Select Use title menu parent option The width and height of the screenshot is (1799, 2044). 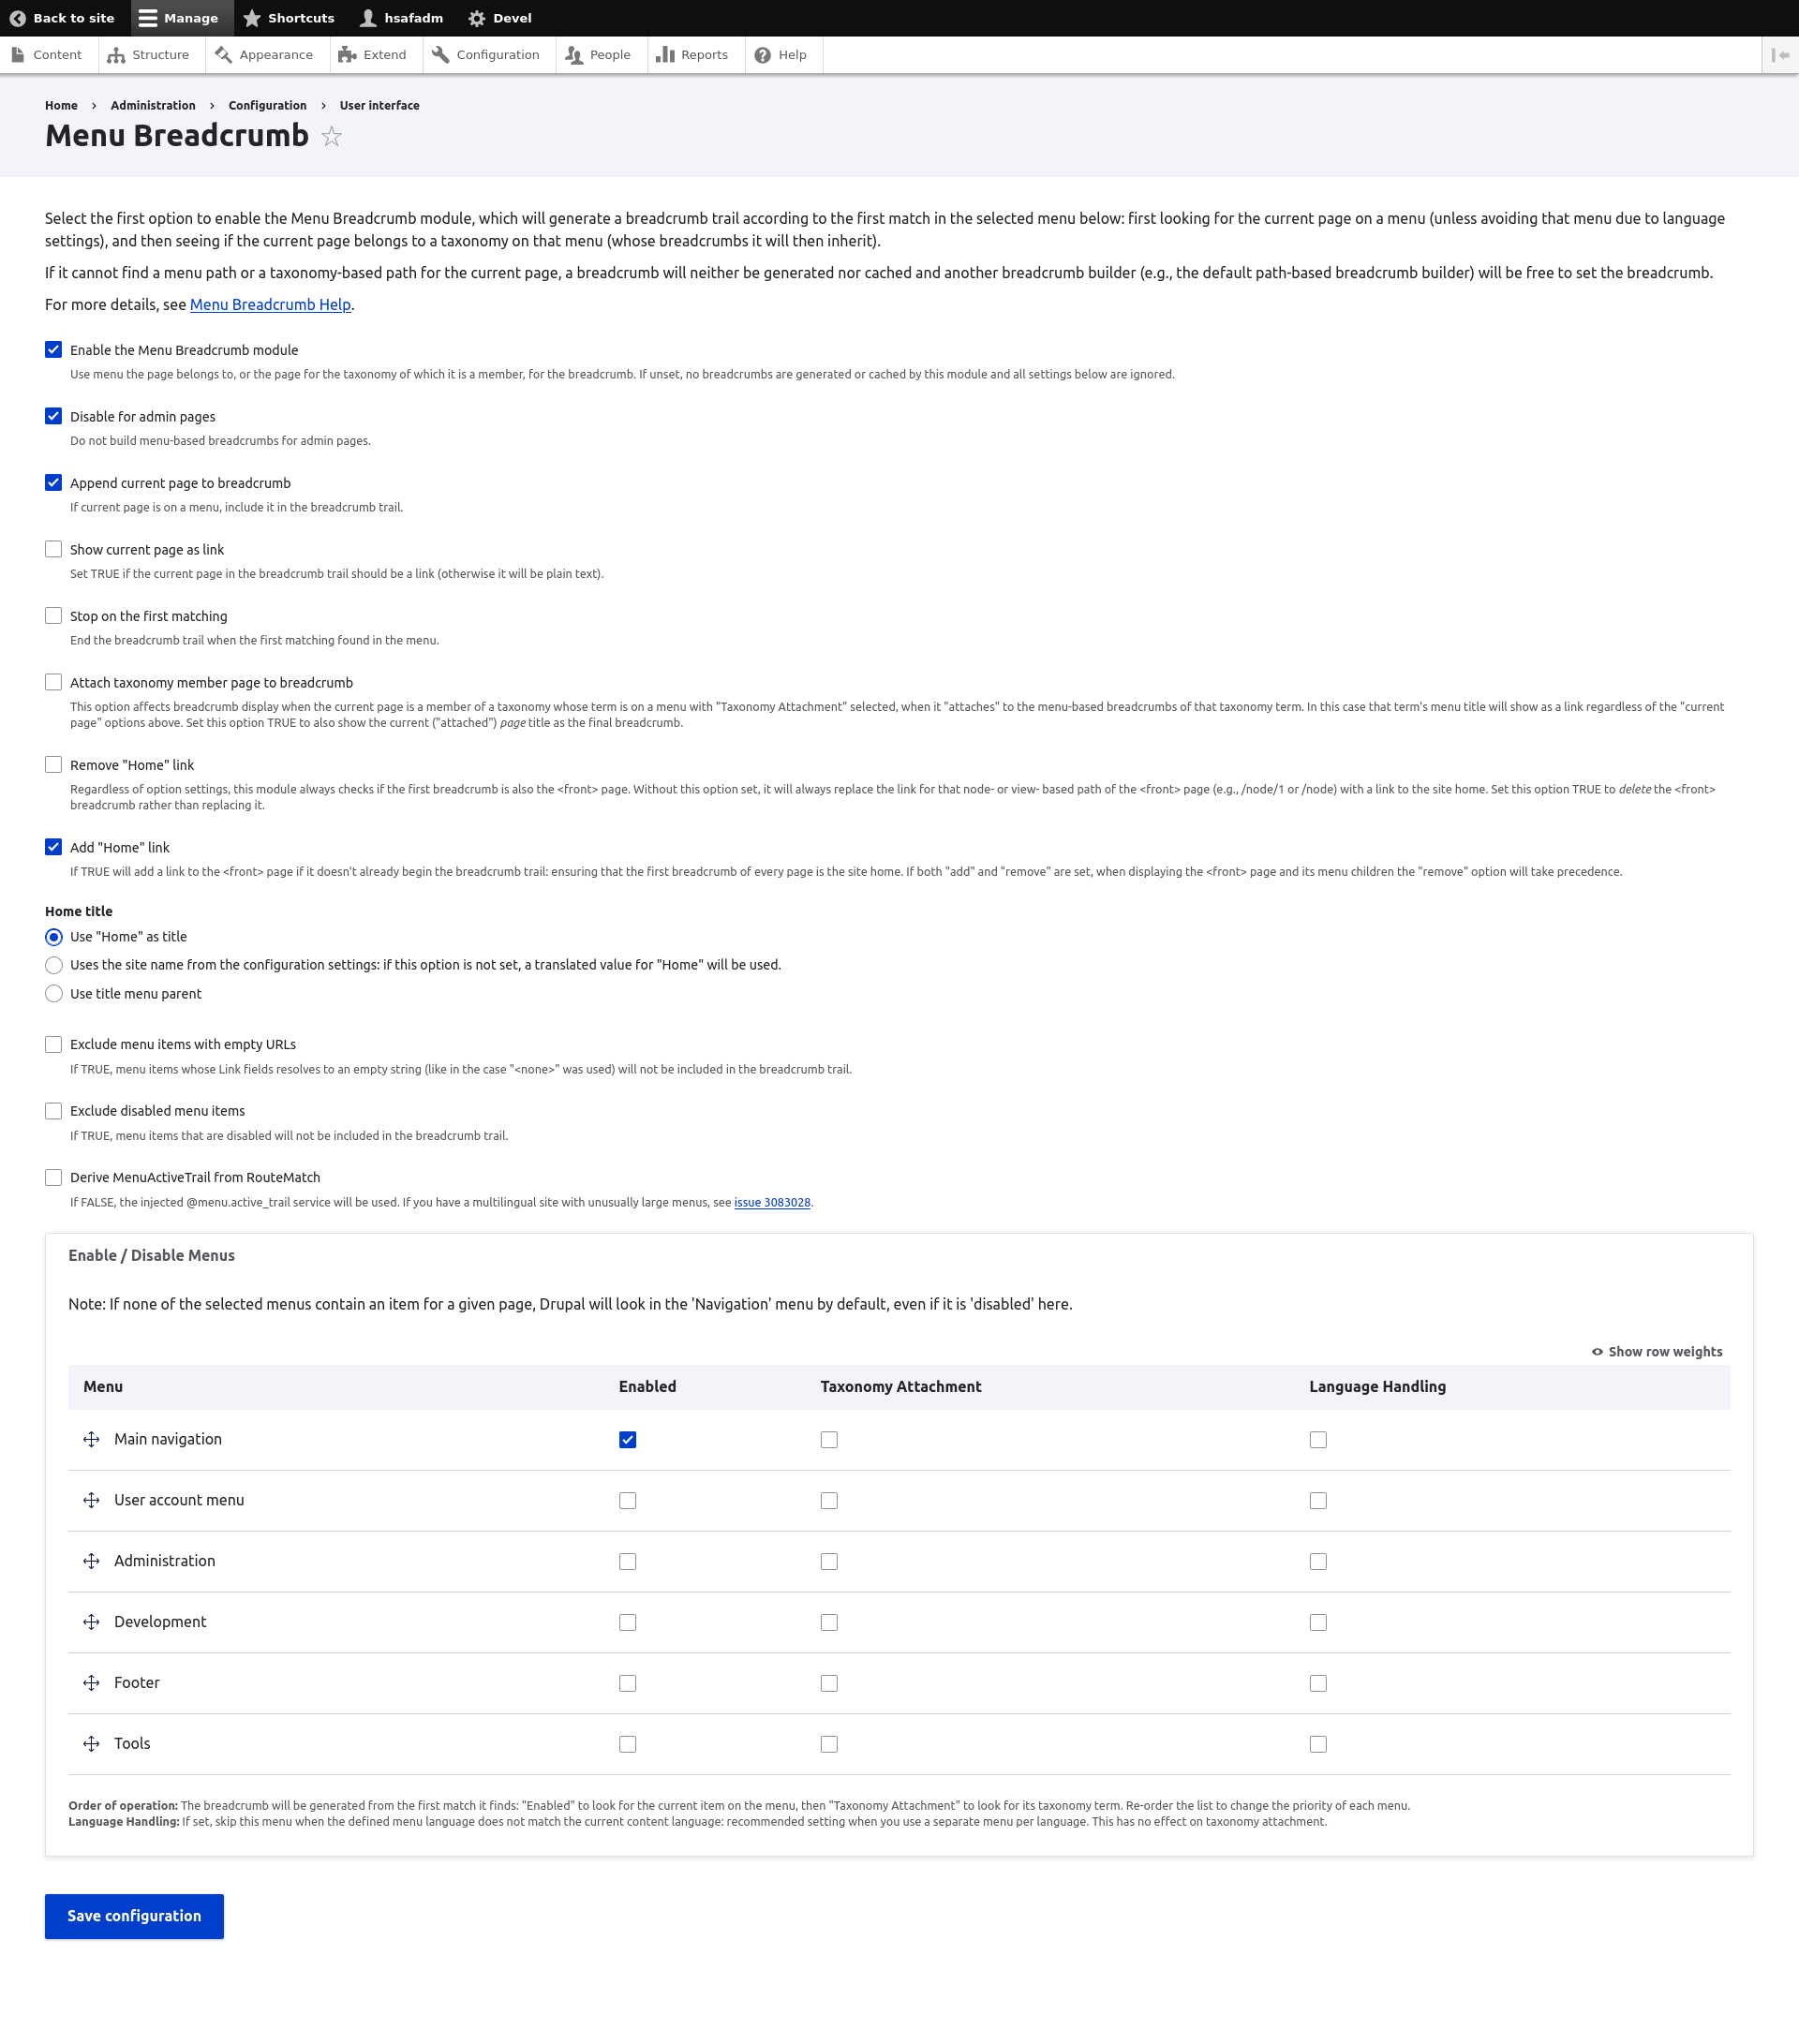tap(54, 993)
